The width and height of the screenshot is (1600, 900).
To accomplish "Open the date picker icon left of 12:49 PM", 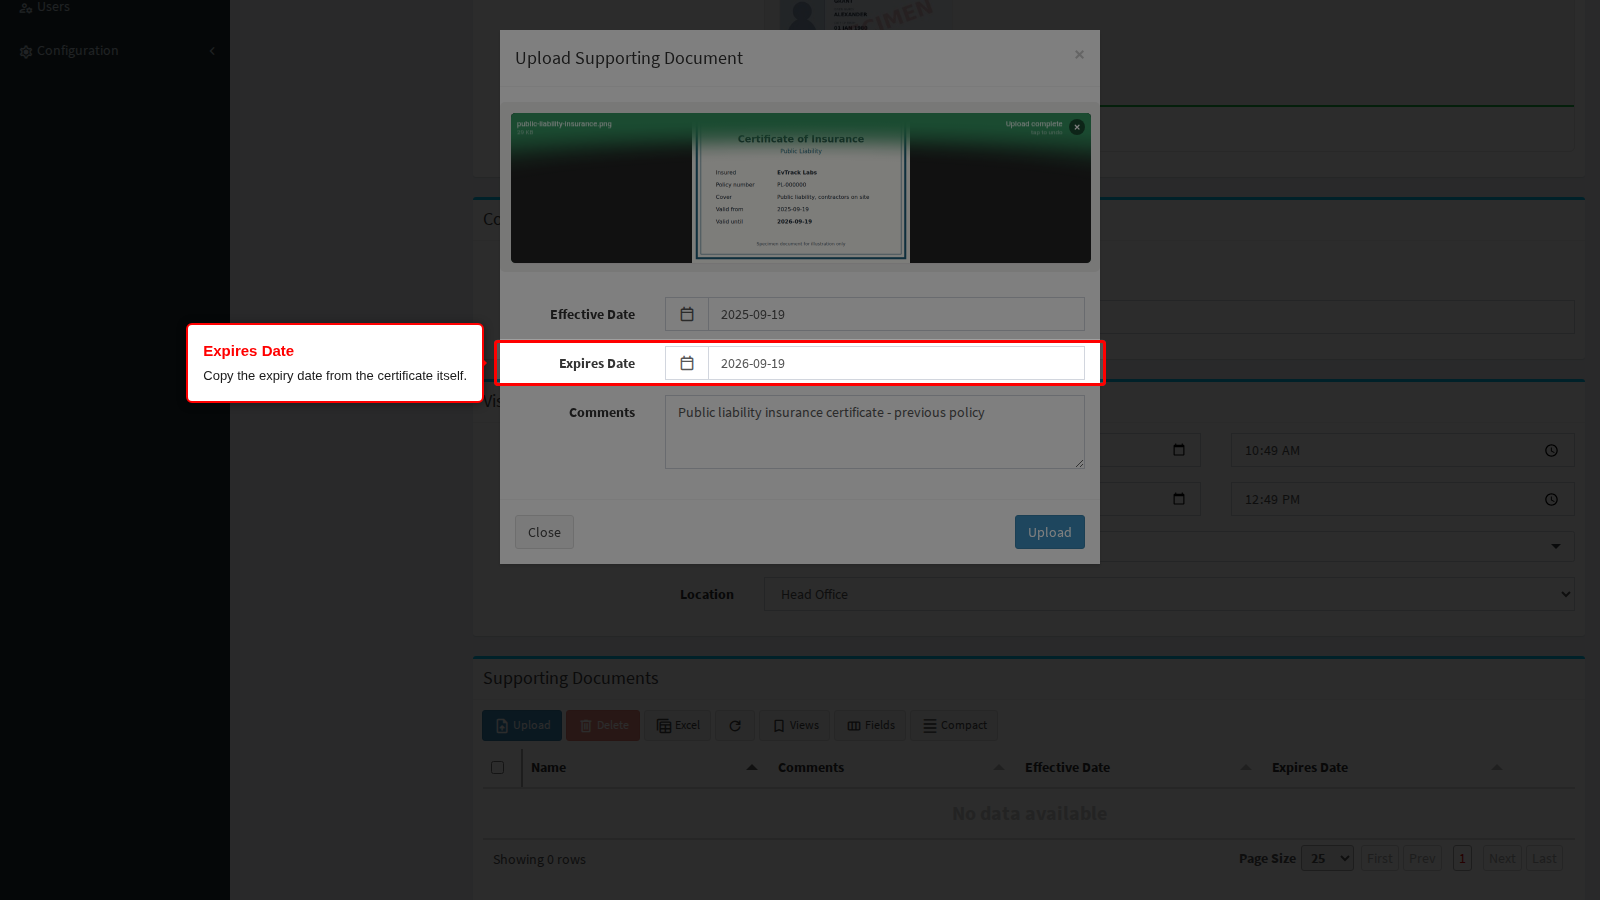I will pyautogui.click(x=1179, y=499).
